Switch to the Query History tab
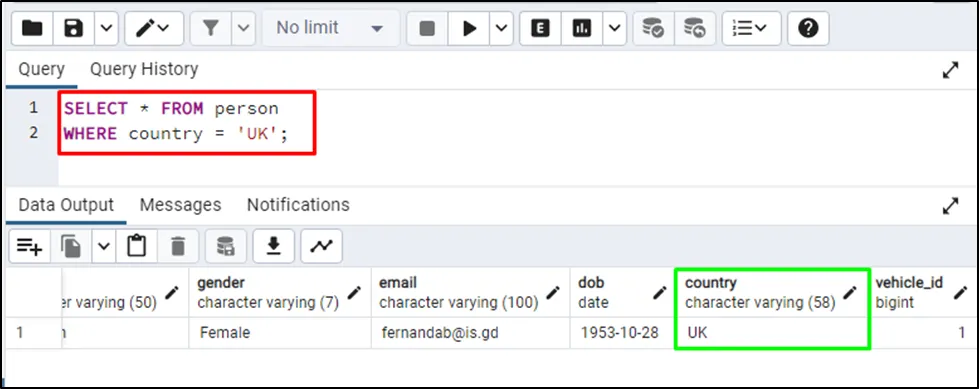This screenshot has width=979, height=389. click(x=144, y=69)
